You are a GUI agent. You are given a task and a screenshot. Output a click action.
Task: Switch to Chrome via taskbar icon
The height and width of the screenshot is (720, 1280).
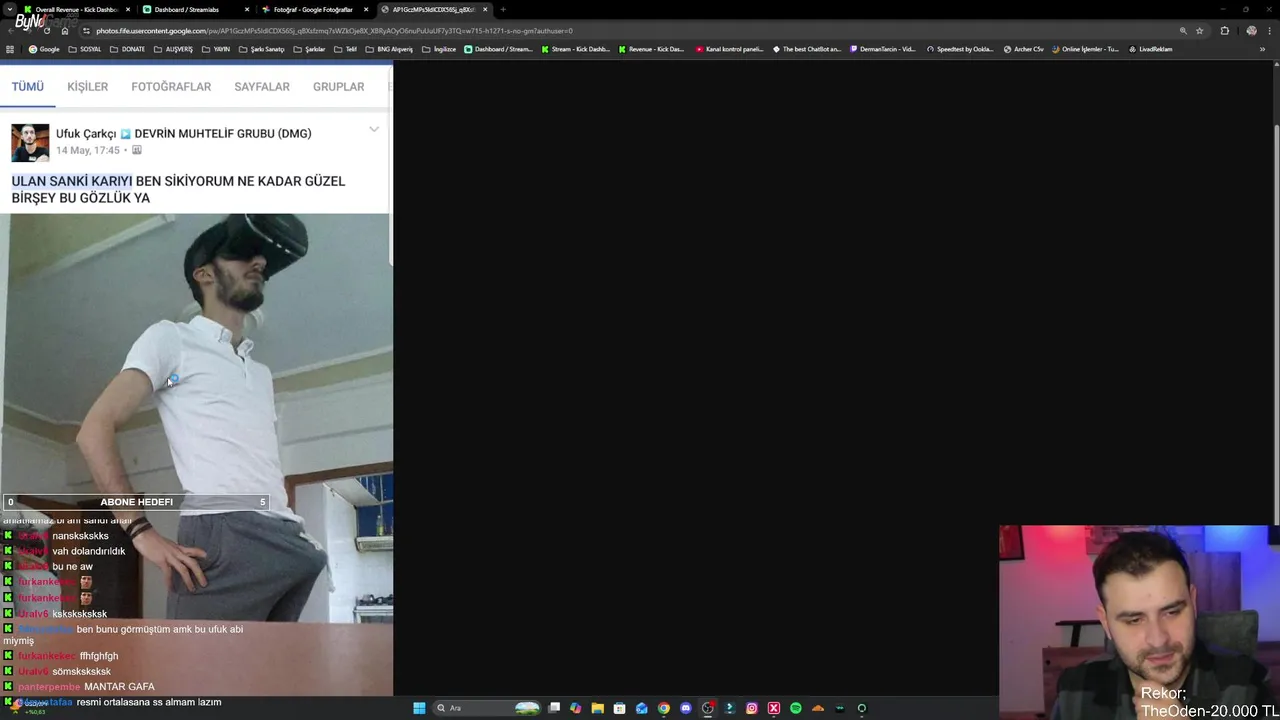(x=663, y=708)
